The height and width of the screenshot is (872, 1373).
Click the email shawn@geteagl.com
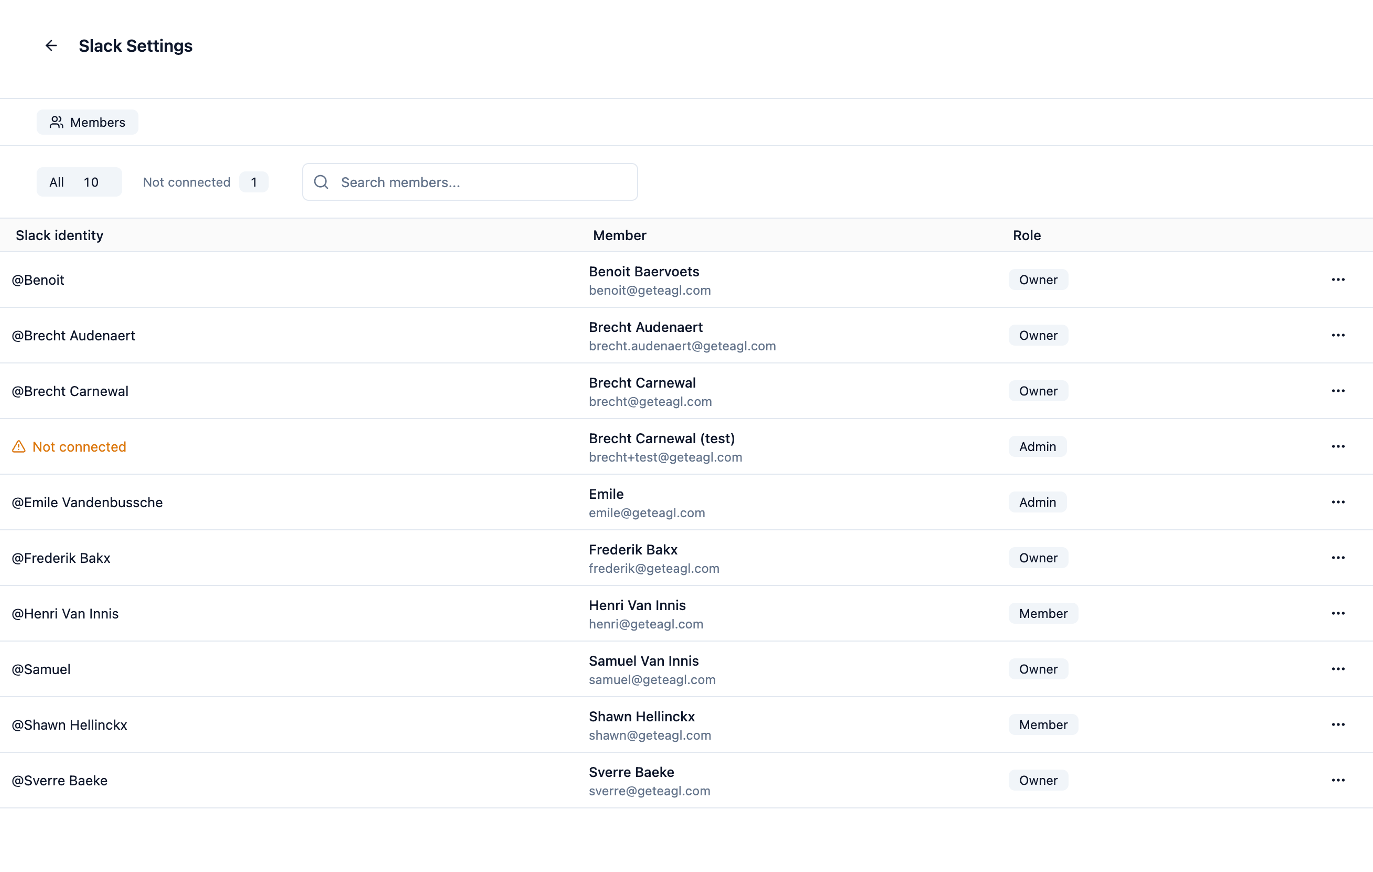650,735
